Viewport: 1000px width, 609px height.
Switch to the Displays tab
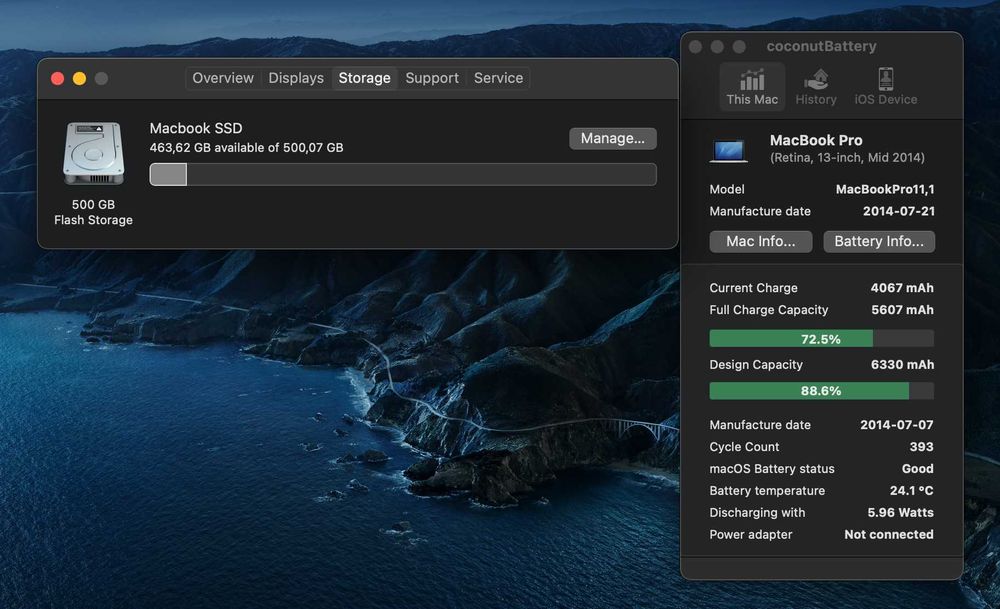296,78
